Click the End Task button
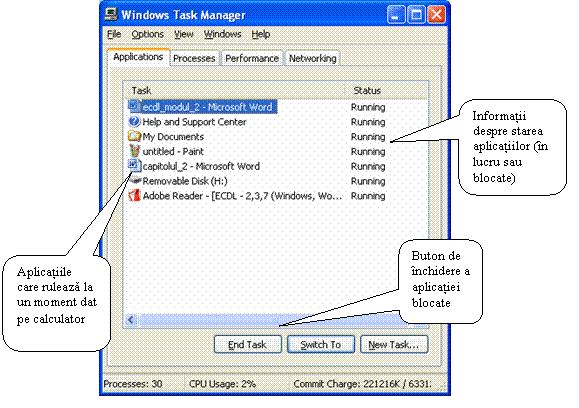 coord(247,344)
